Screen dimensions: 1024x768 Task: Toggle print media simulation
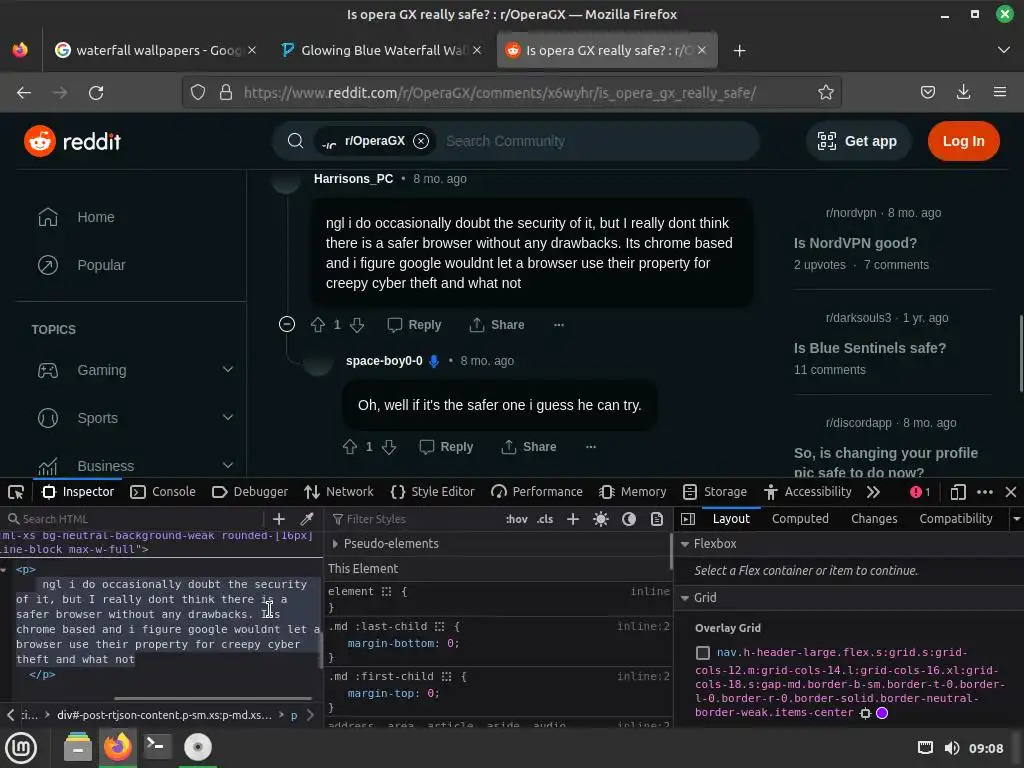tap(657, 519)
